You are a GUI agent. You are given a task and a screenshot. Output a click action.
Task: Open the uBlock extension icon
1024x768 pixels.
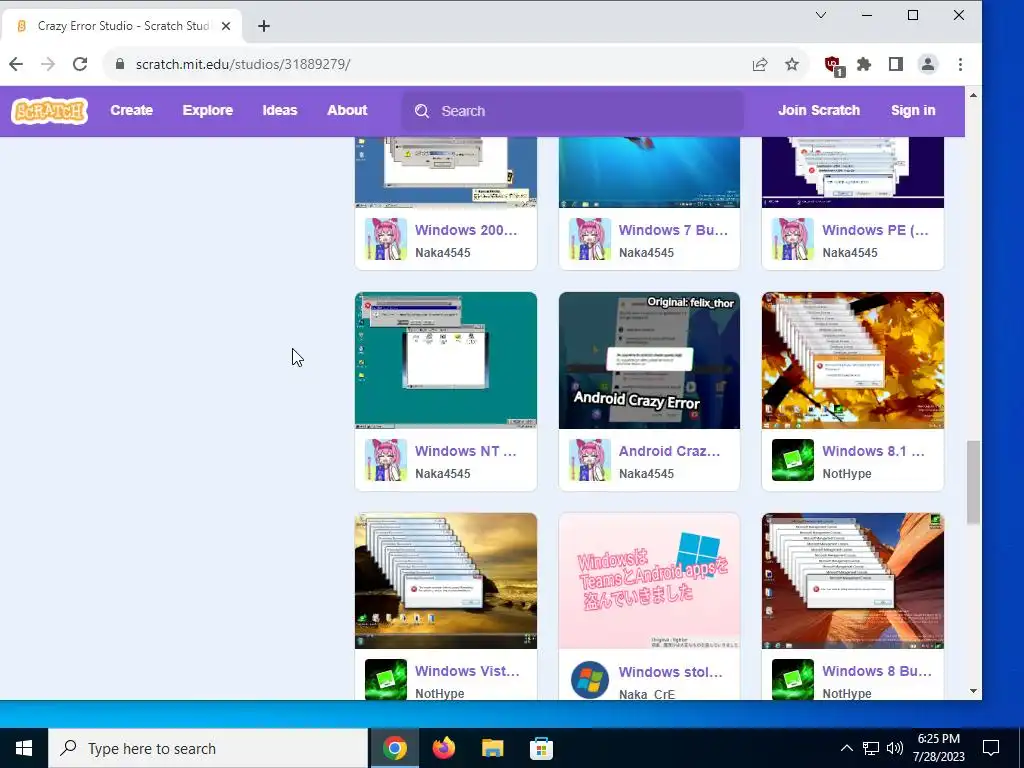[834, 65]
